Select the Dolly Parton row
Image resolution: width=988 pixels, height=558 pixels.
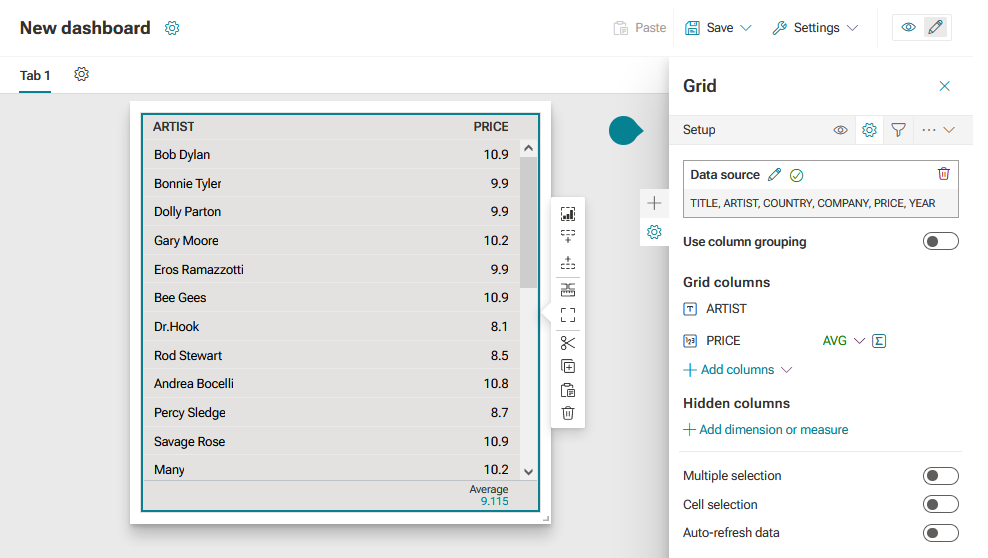click(x=331, y=212)
